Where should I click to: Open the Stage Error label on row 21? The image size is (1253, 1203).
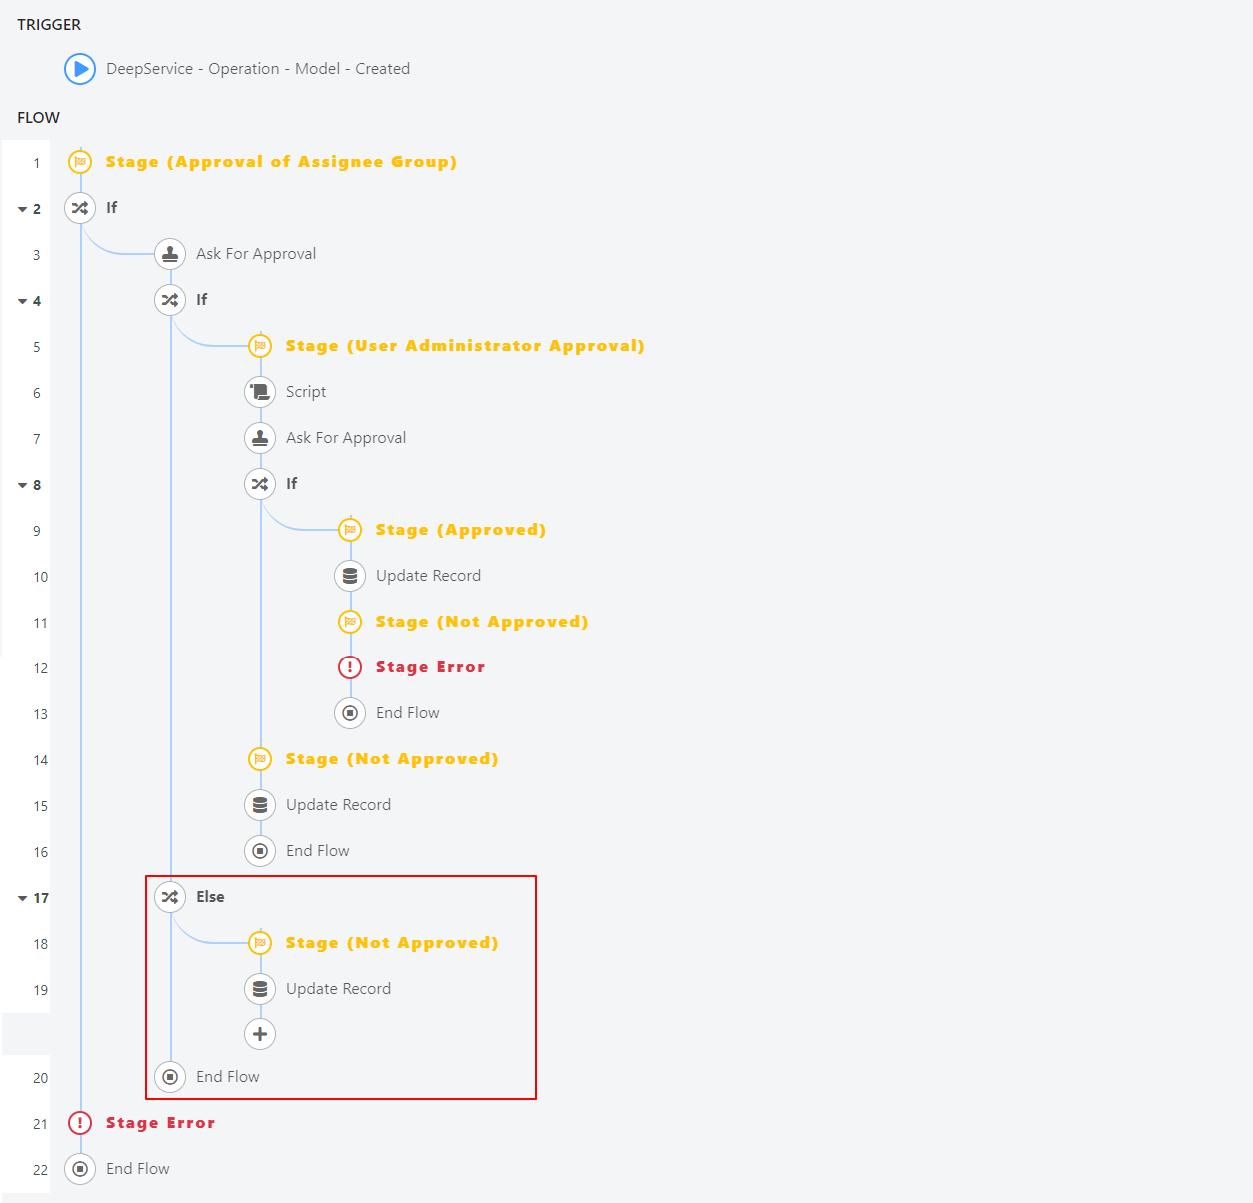coord(161,1123)
